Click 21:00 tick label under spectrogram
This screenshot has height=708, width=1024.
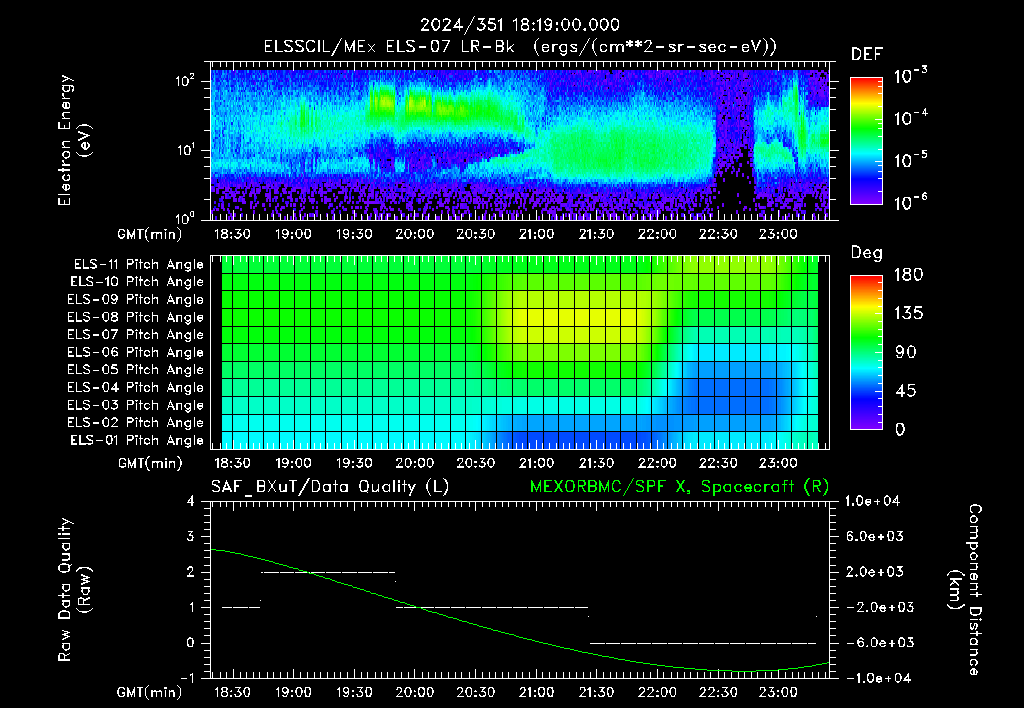[536, 234]
